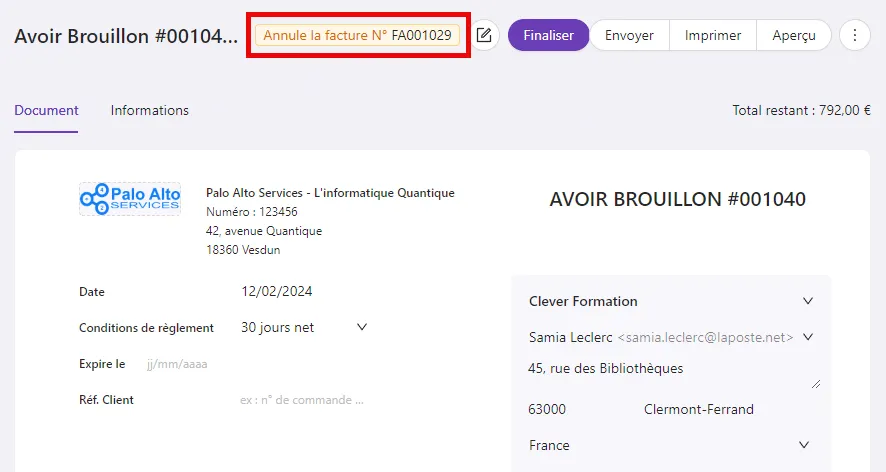Image resolution: width=886 pixels, height=472 pixels.
Task: Expand the Clever Formation client dropdown
Action: click(671, 301)
